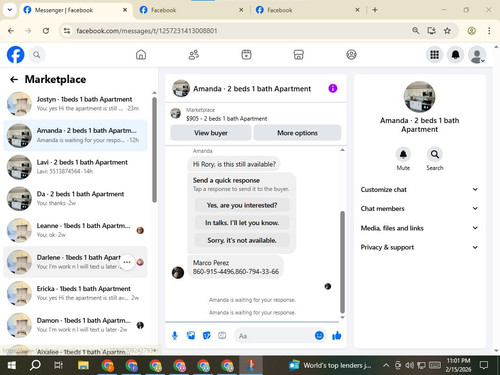The width and height of the screenshot is (500, 375).
Task: Open the Groups icon in top navigation
Action: [351, 55]
